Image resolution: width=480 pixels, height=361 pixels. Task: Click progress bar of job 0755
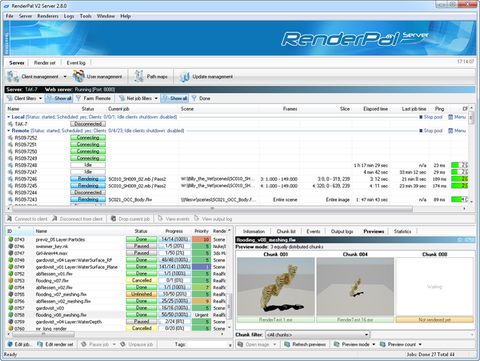point(174,294)
